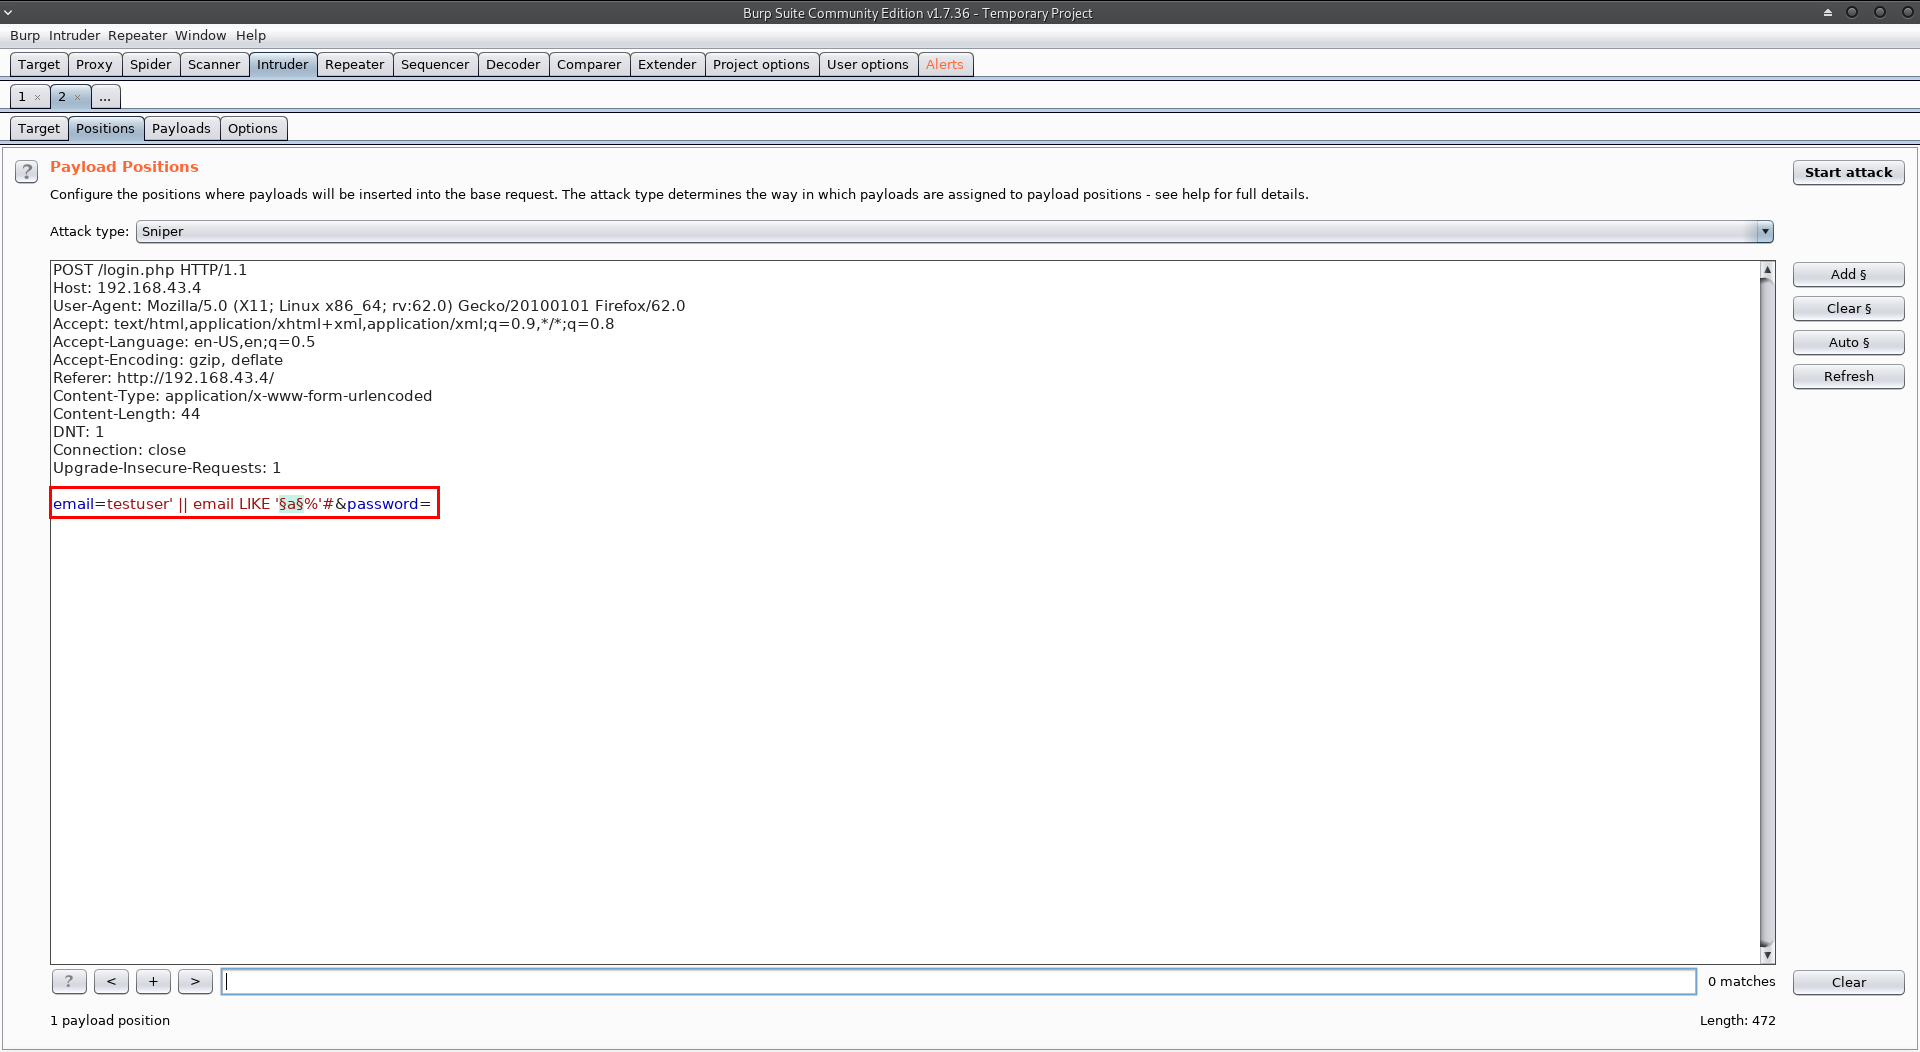Click the Accept-Encoding header line
The image size is (1920, 1052).
point(168,360)
